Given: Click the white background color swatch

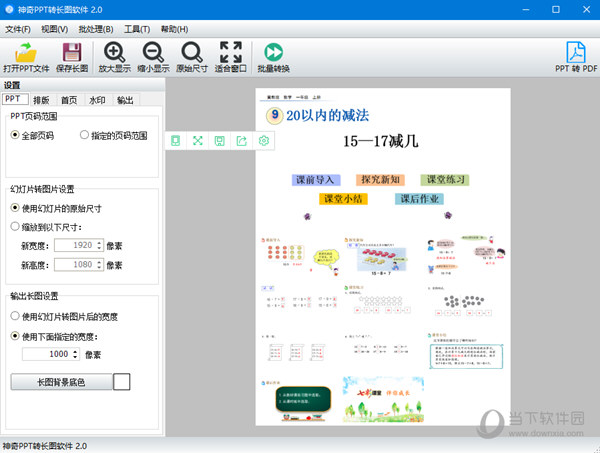Looking at the screenshot, I should coord(122,381).
